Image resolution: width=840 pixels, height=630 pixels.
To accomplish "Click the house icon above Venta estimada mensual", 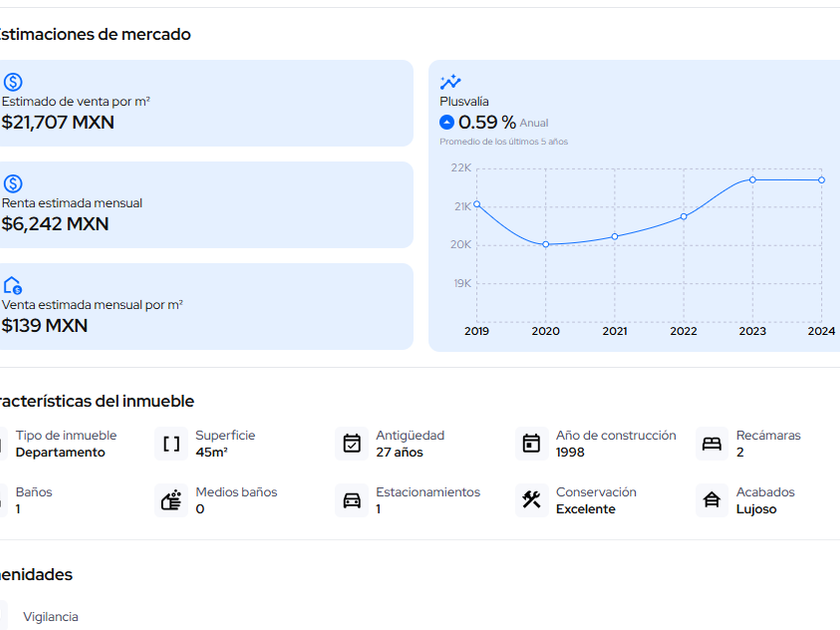I will [13, 285].
